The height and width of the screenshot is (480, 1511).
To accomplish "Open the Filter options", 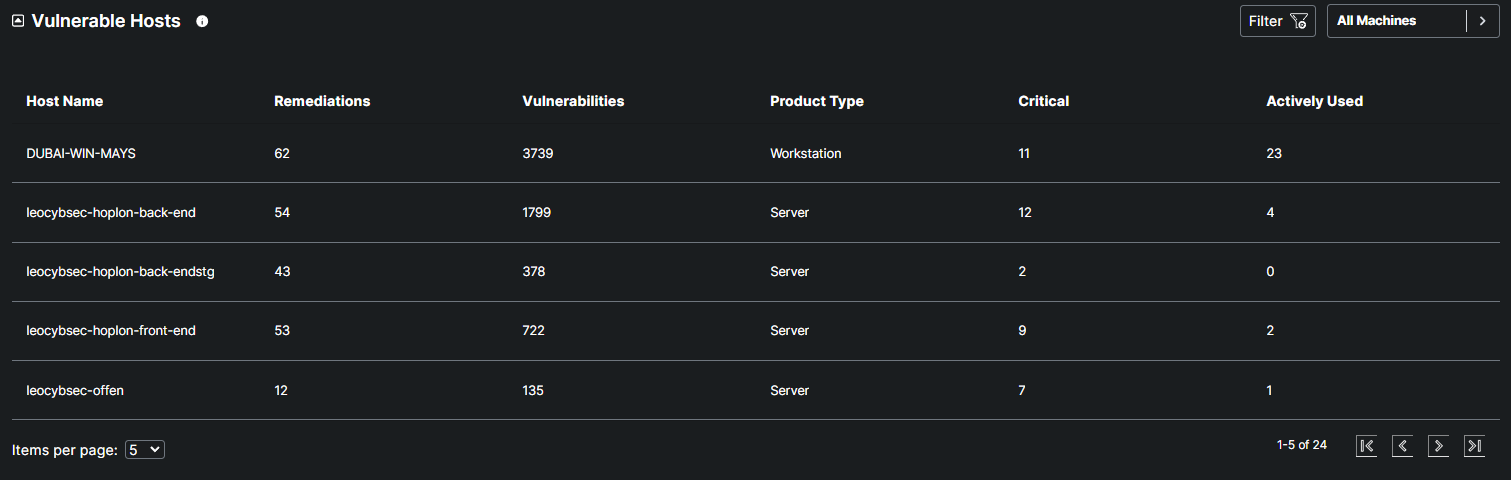I will [1277, 21].
